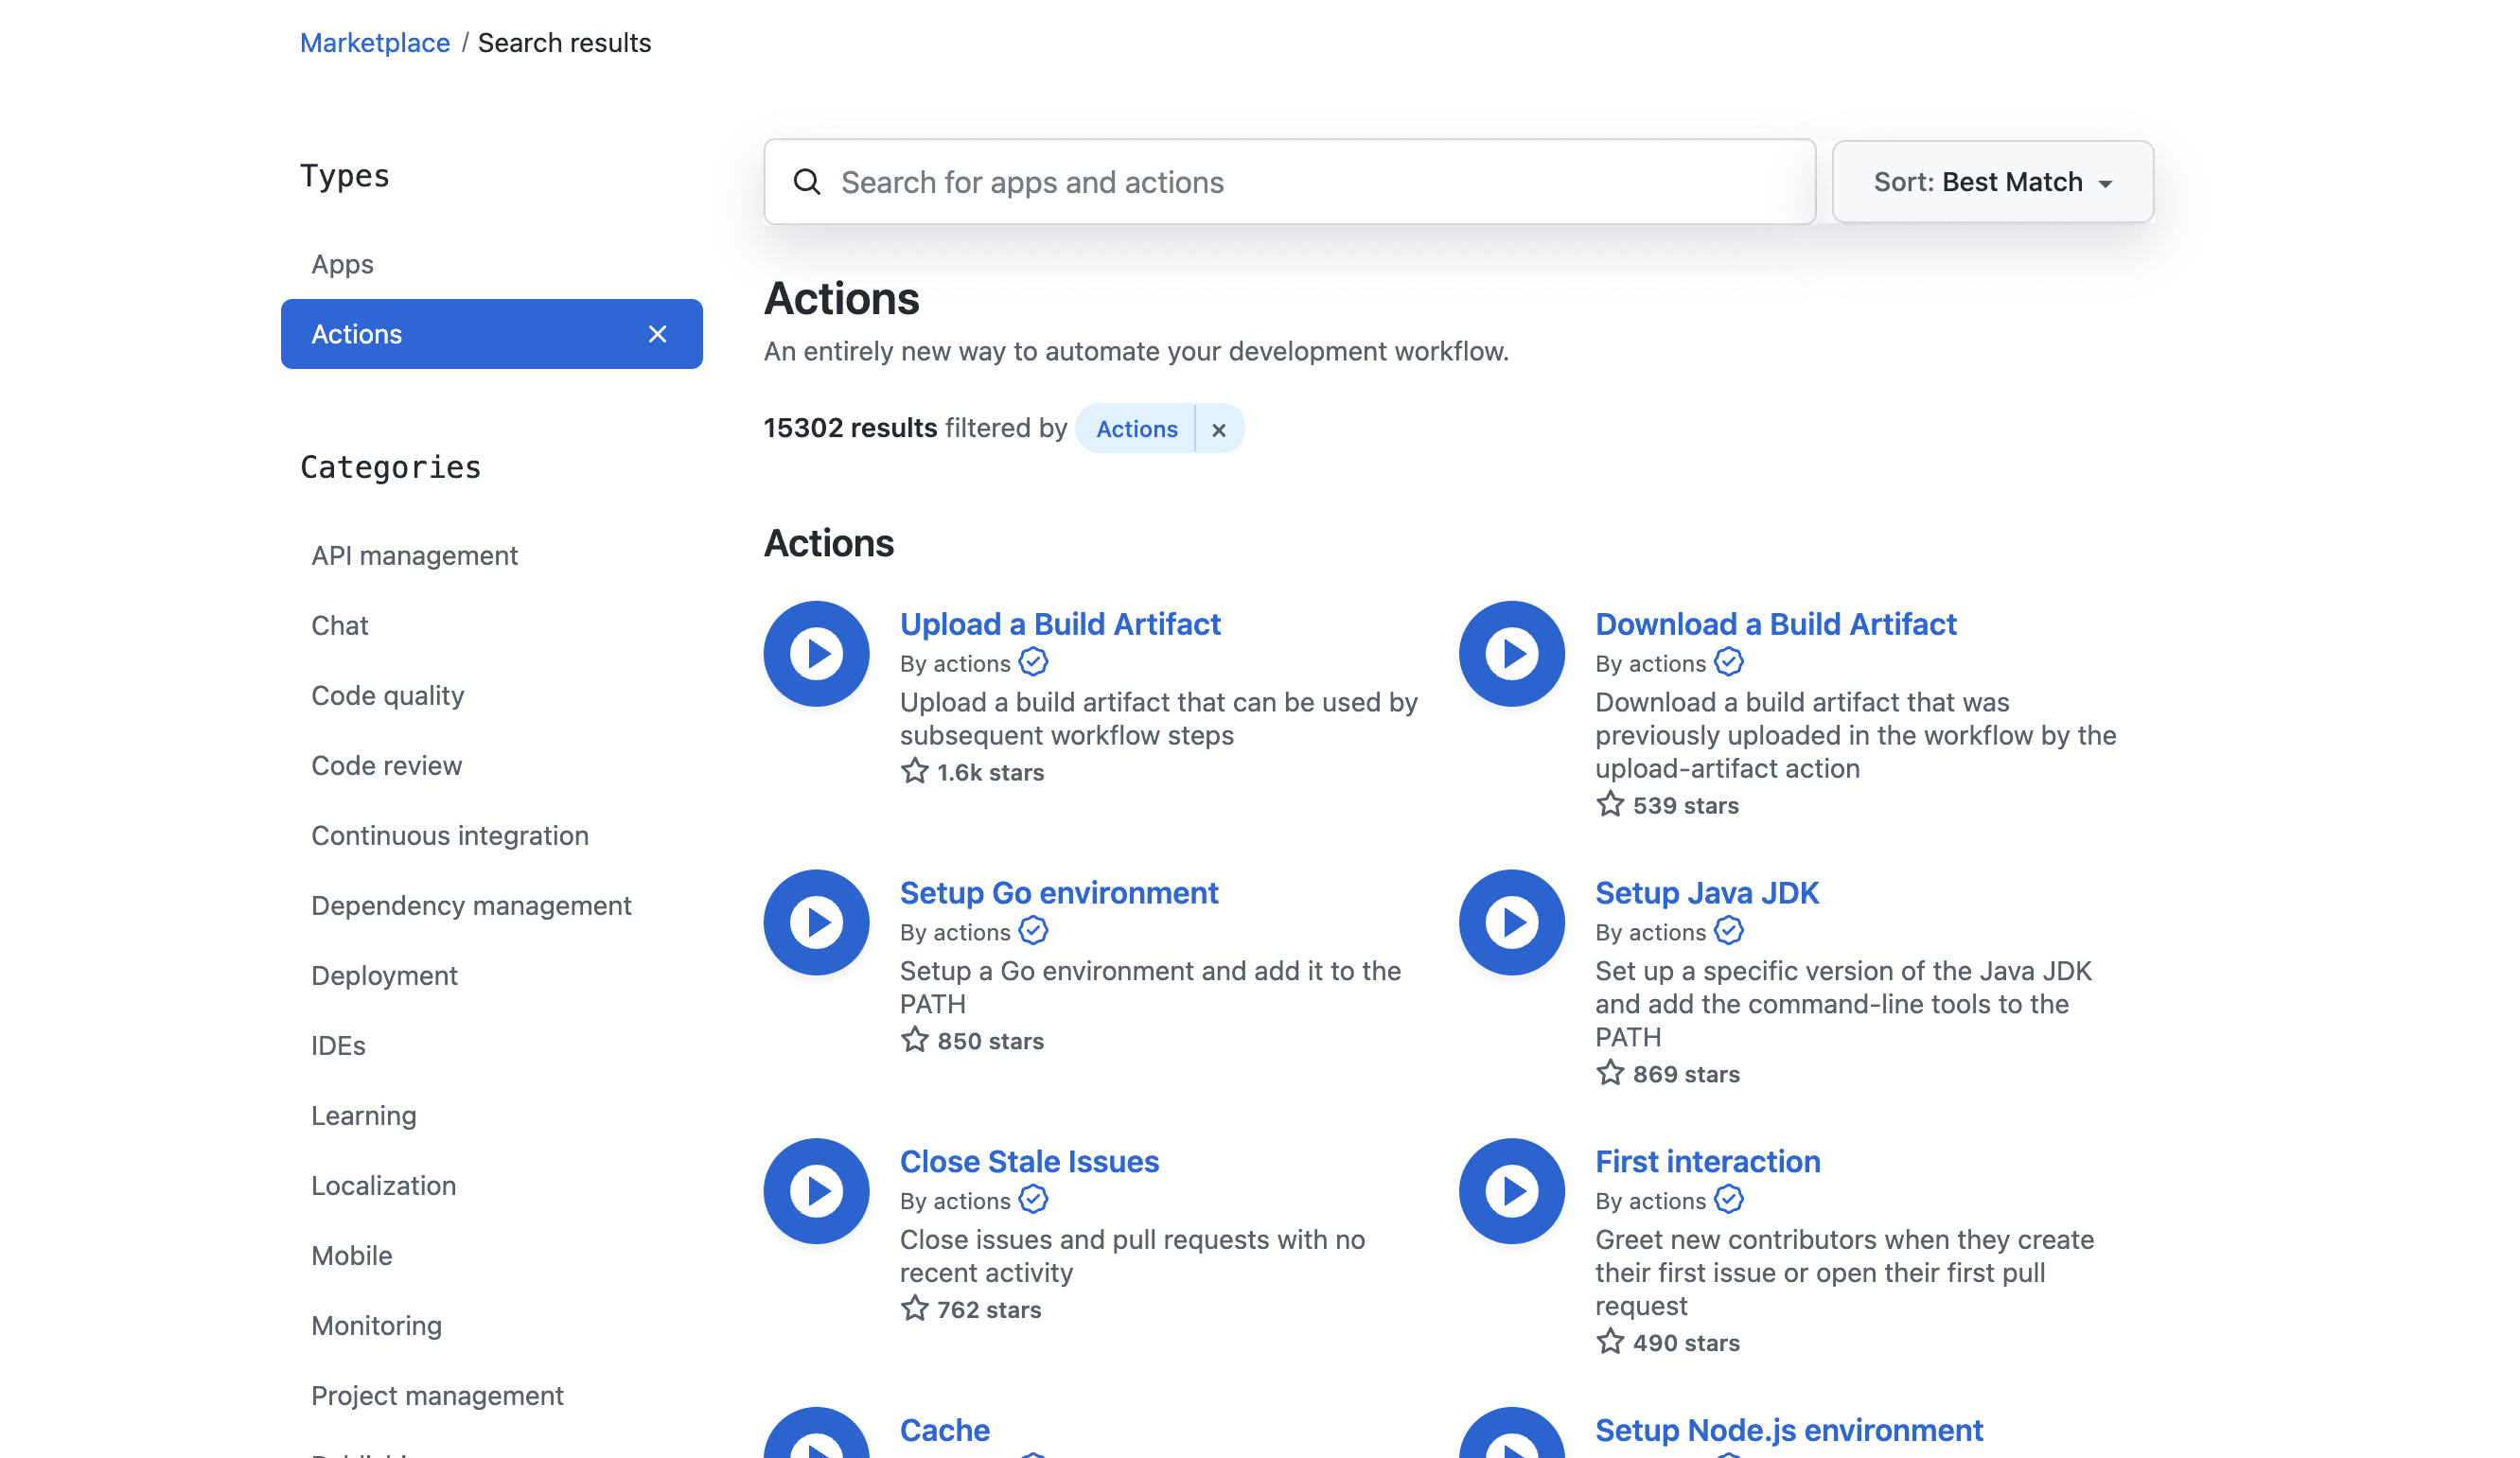This screenshot has height=1458, width=2520.
Task: Click '869 stars' count text
Action: pyautogui.click(x=1686, y=1075)
